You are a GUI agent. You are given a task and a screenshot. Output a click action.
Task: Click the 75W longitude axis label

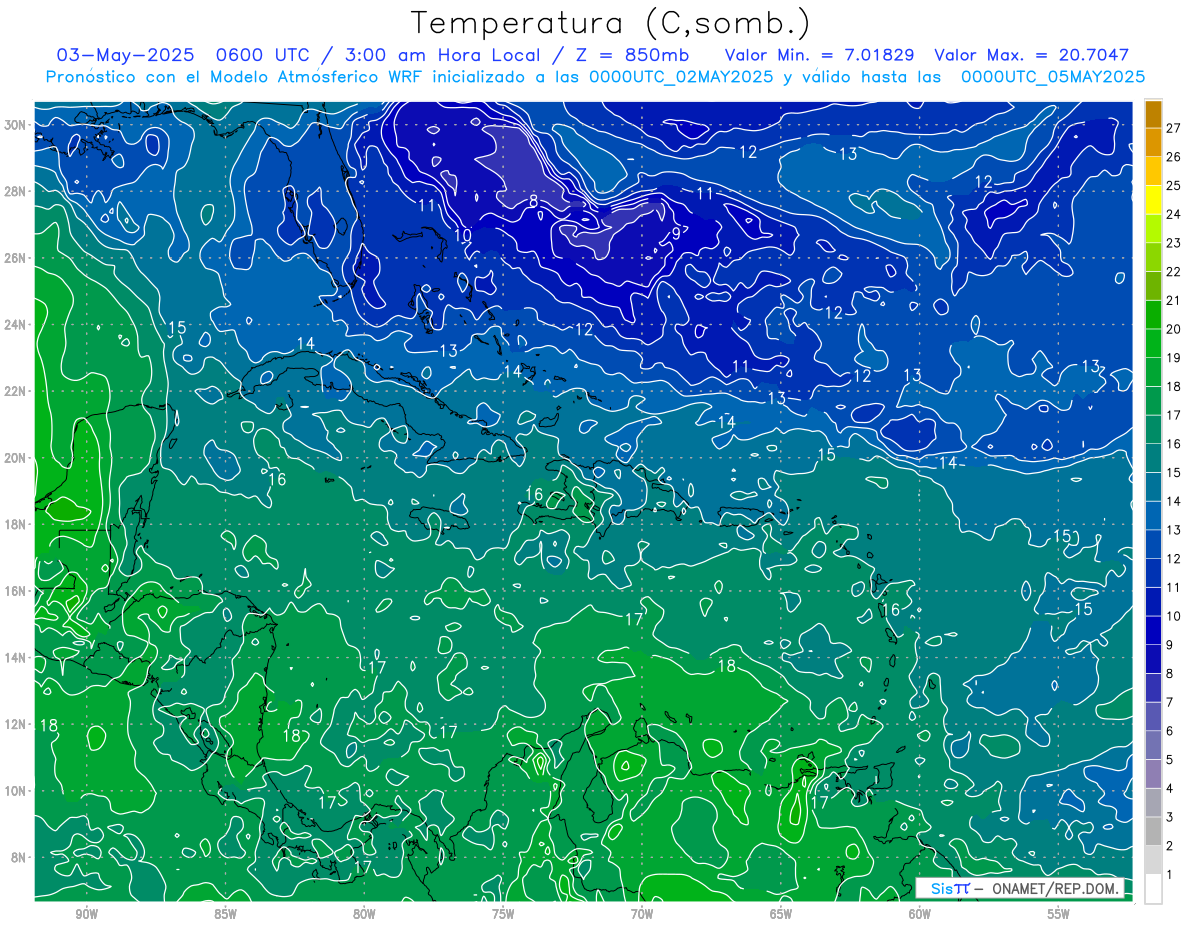click(x=503, y=914)
